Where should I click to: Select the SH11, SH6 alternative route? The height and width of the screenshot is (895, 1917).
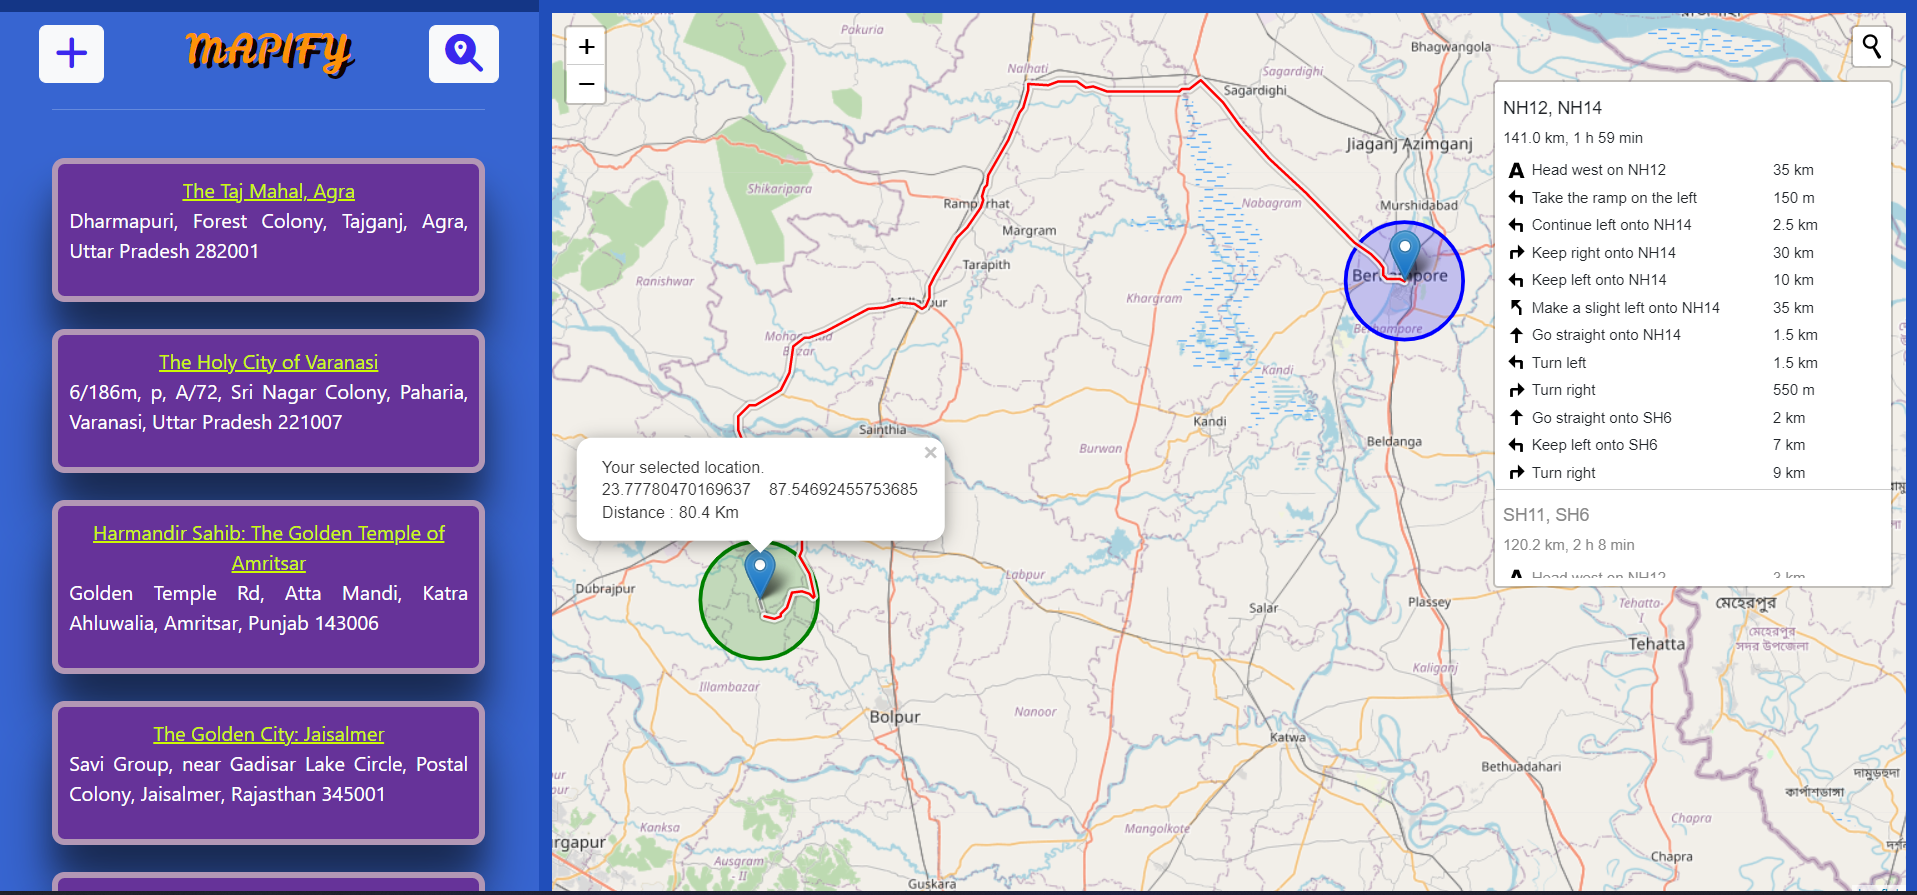click(x=1546, y=515)
